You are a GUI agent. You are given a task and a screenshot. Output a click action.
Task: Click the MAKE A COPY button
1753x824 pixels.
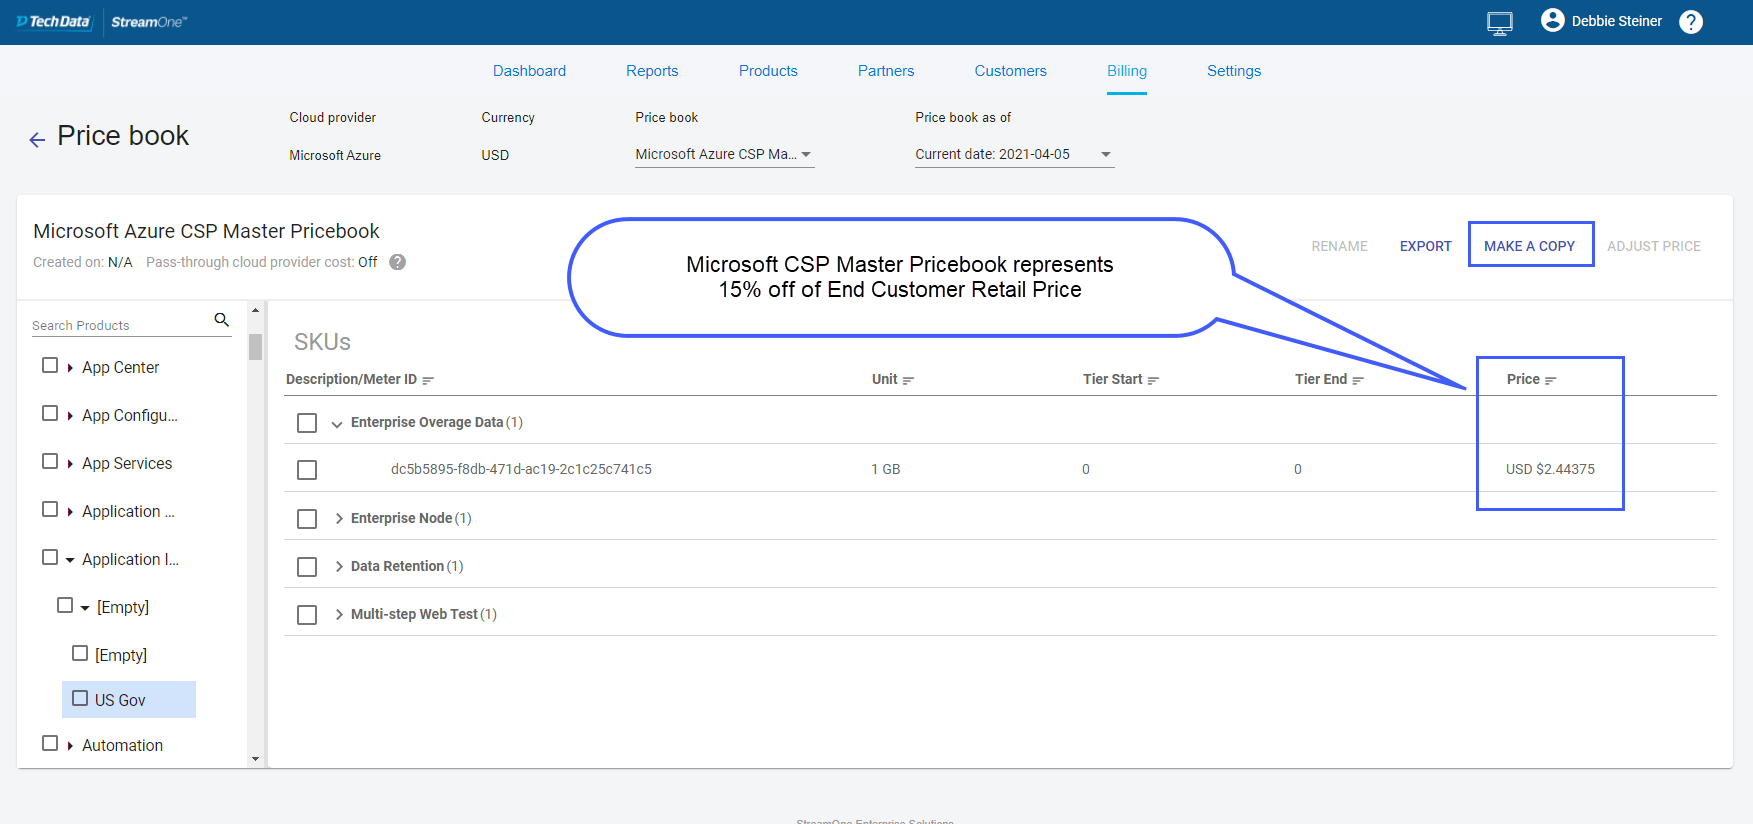click(1529, 246)
